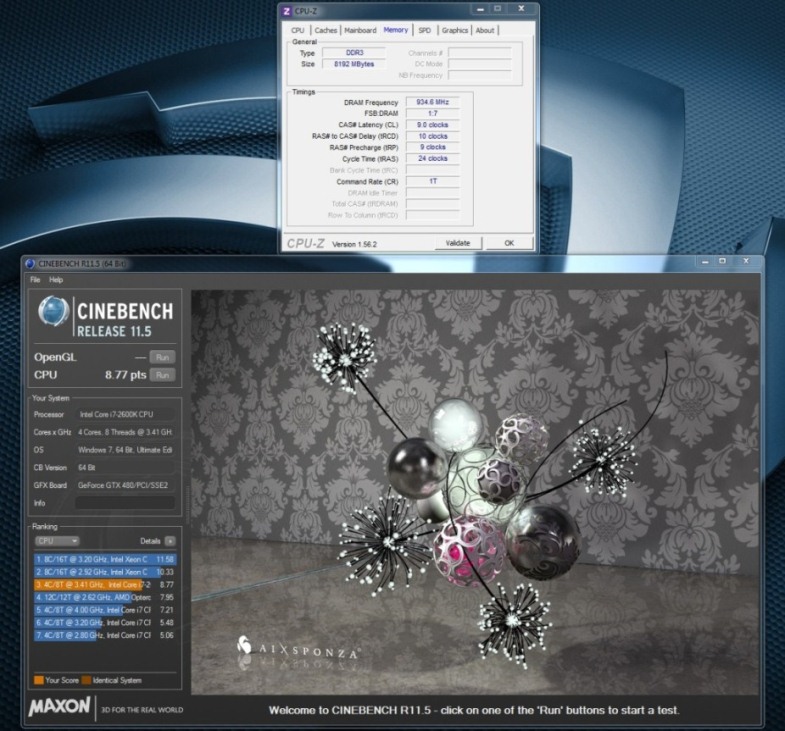Screen dimensions: 785x731
Task: Select ranking row 1 Xeon 3.20 GHz
Action: pyautogui.click(x=105, y=559)
